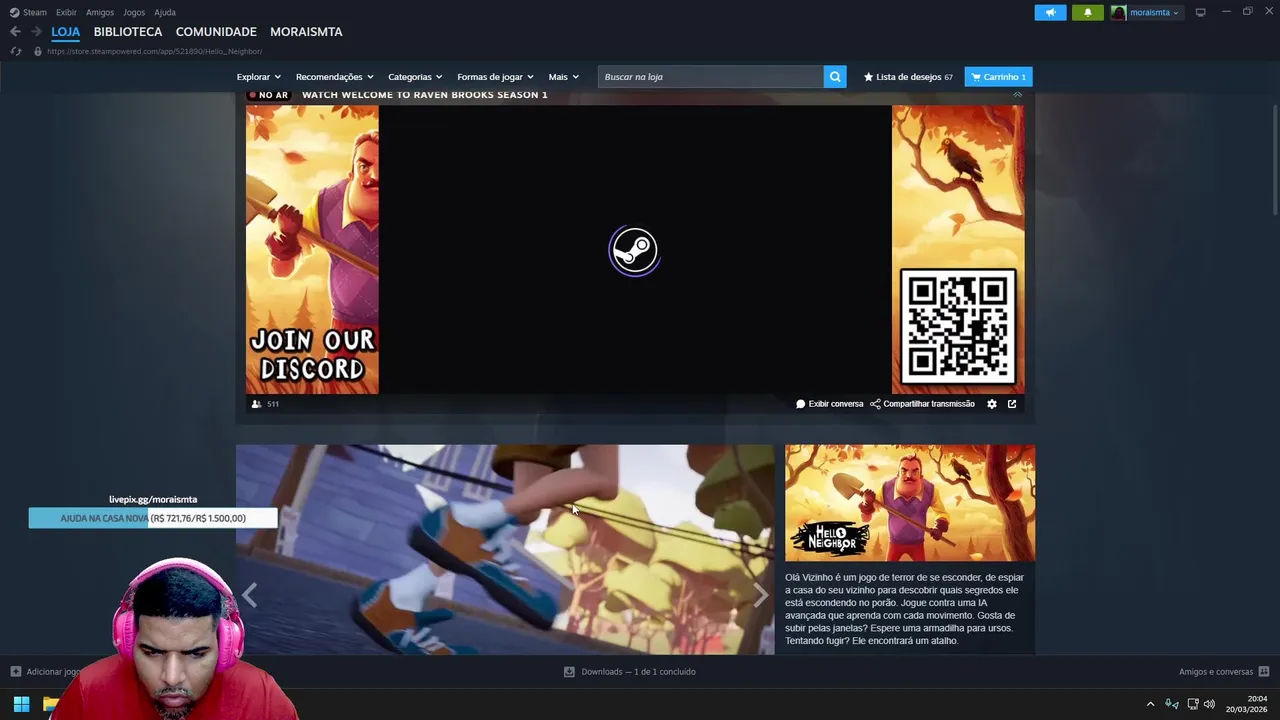Click the broadcast title Watch Welcome to Raven Brooks

tap(425, 95)
